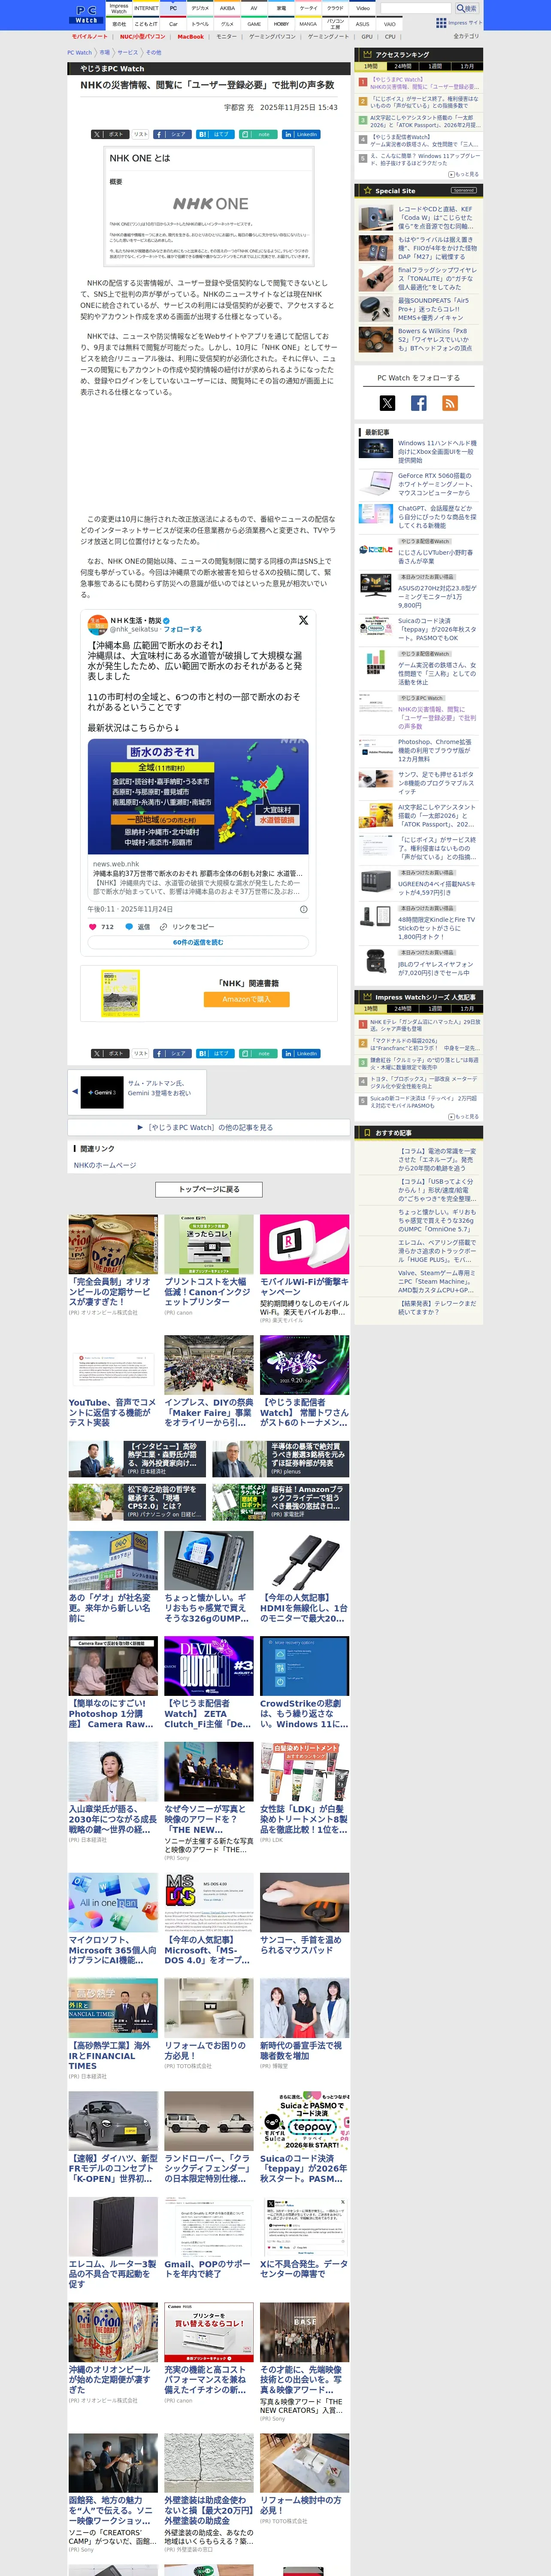Open Gmail POP support ending article
Image resolution: width=551 pixels, height=2576 pixels.
pos(209,2269)
